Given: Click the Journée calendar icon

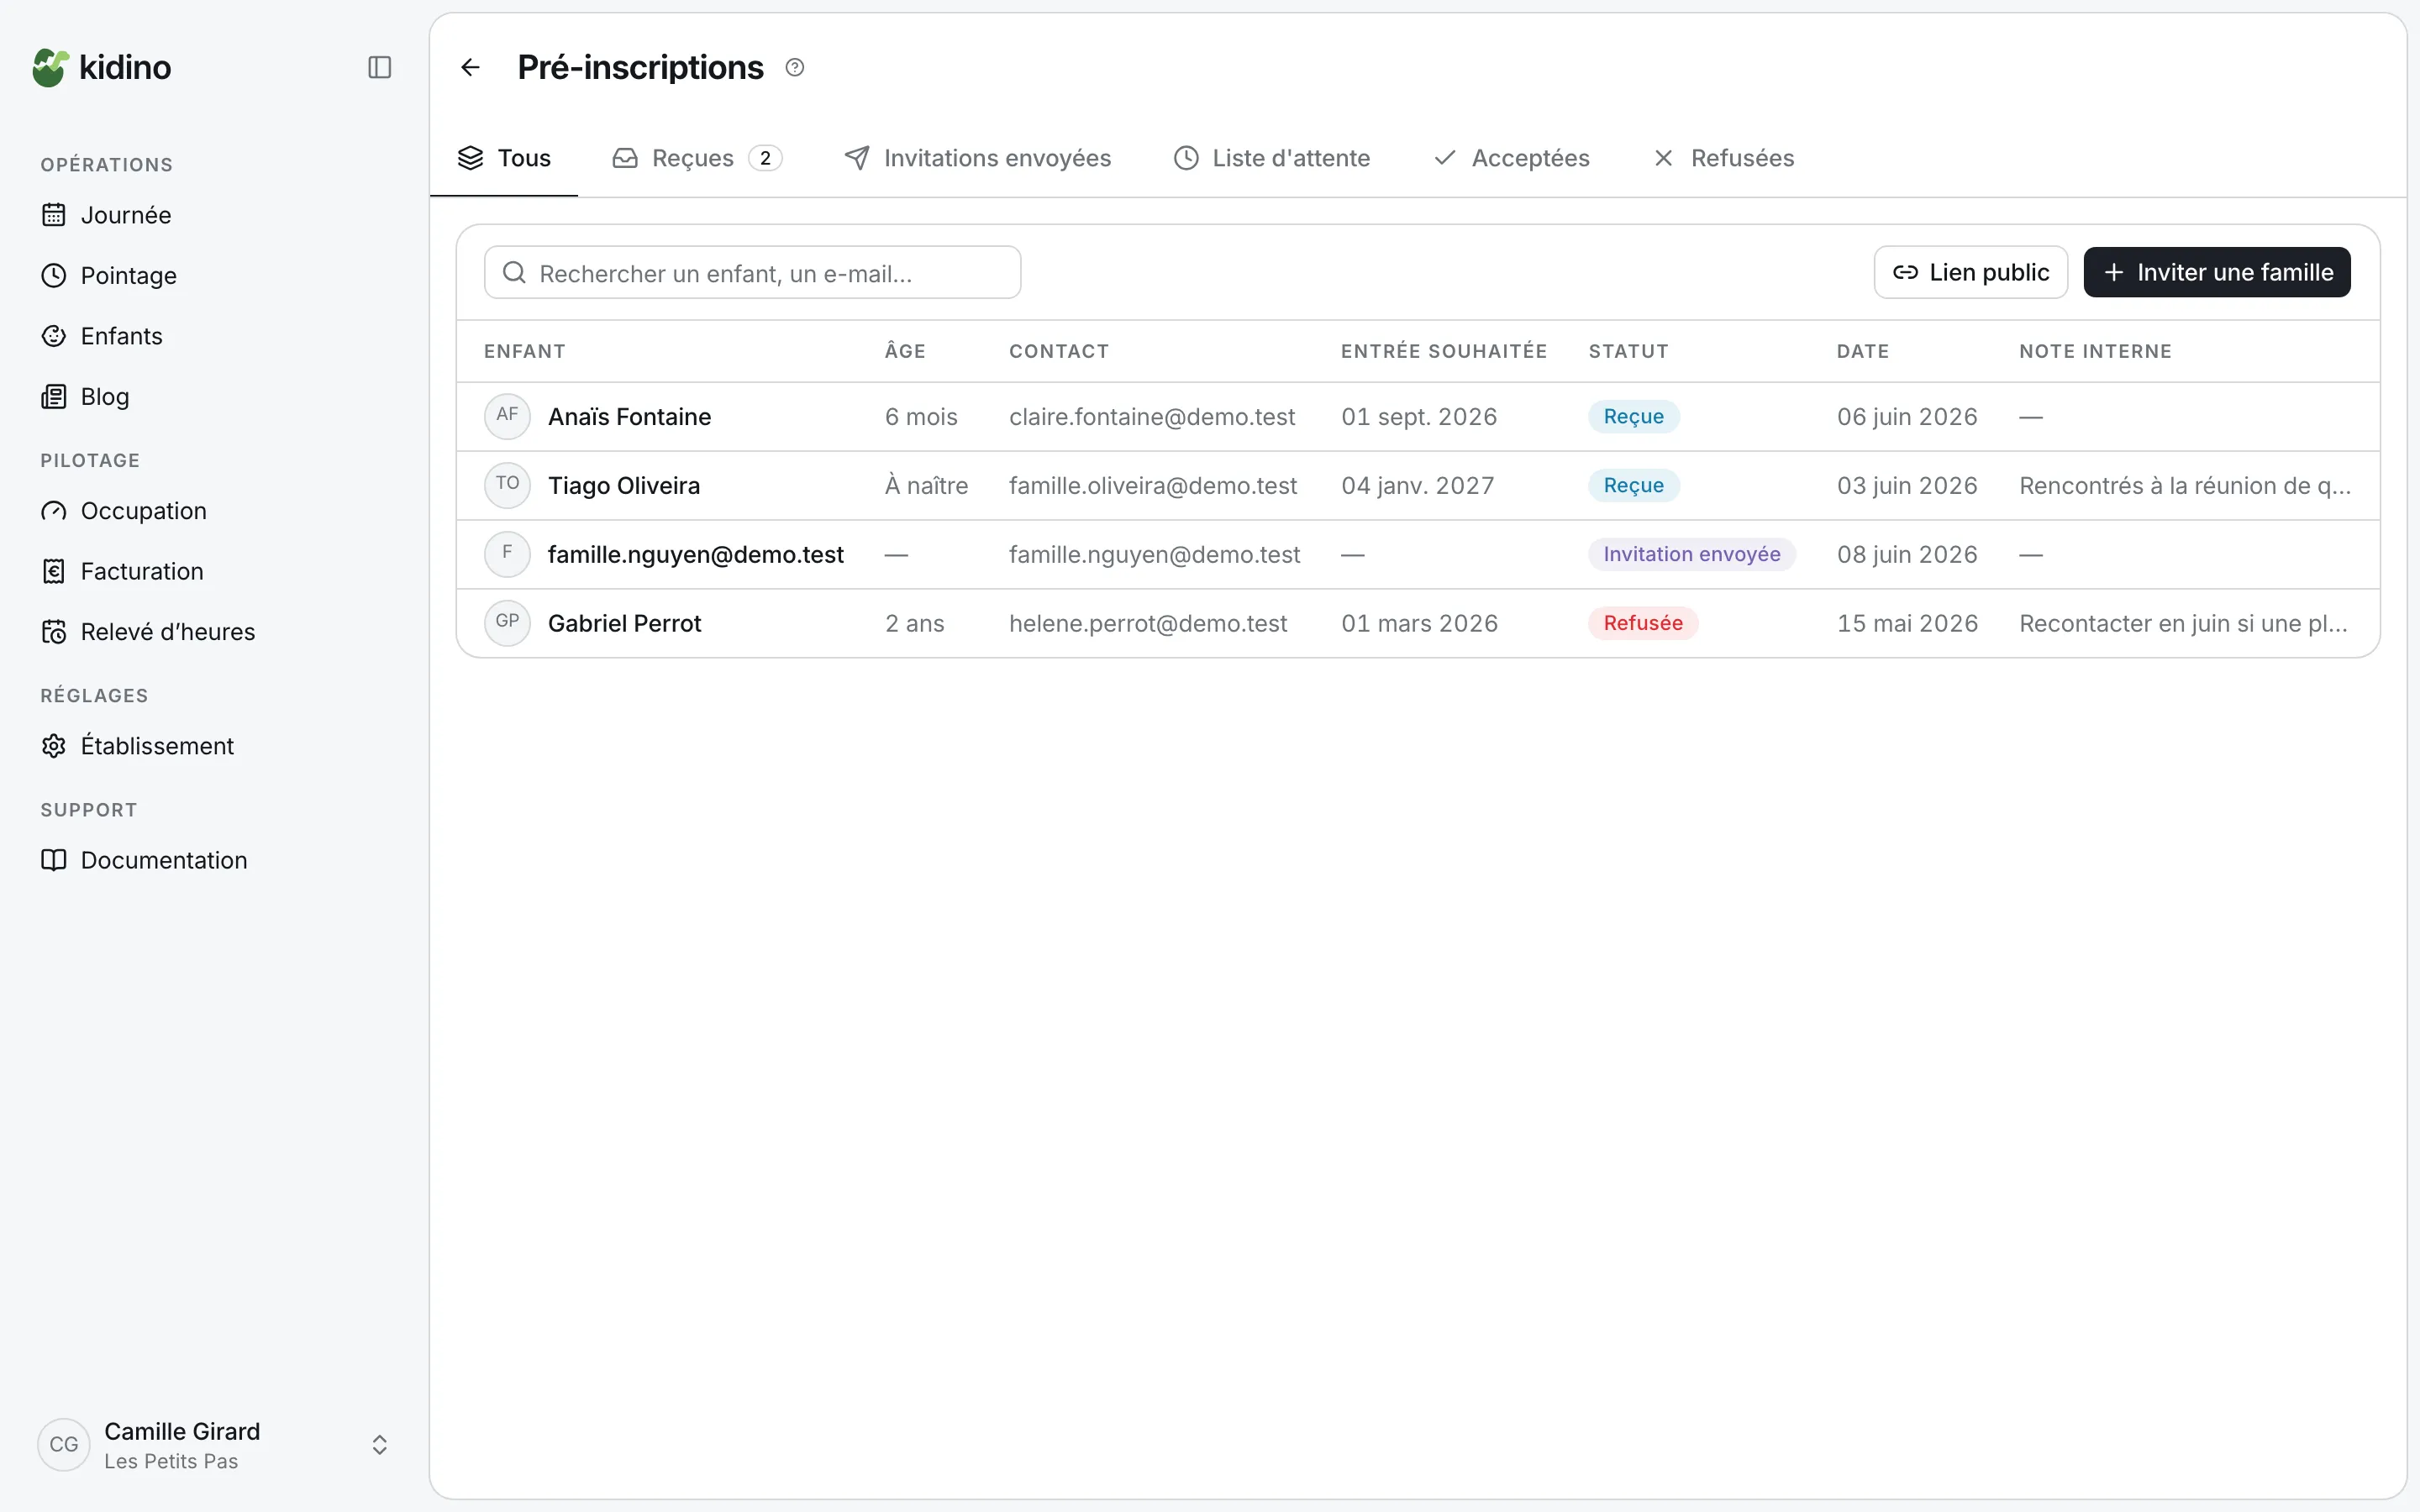Looking at the screenshot, I should 54,215.
